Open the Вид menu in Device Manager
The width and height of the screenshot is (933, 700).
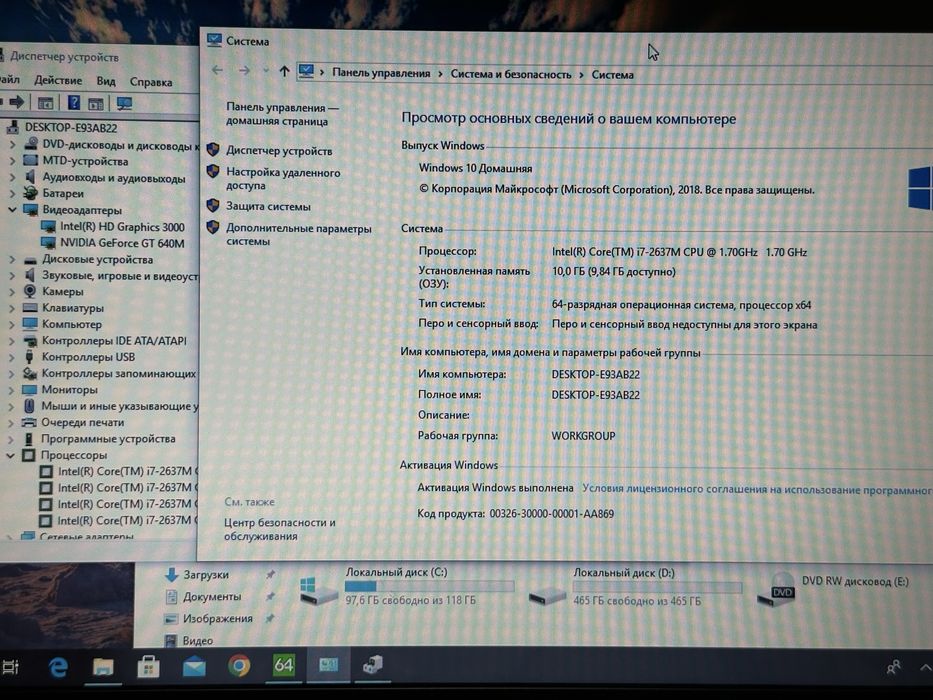(106, 81)
